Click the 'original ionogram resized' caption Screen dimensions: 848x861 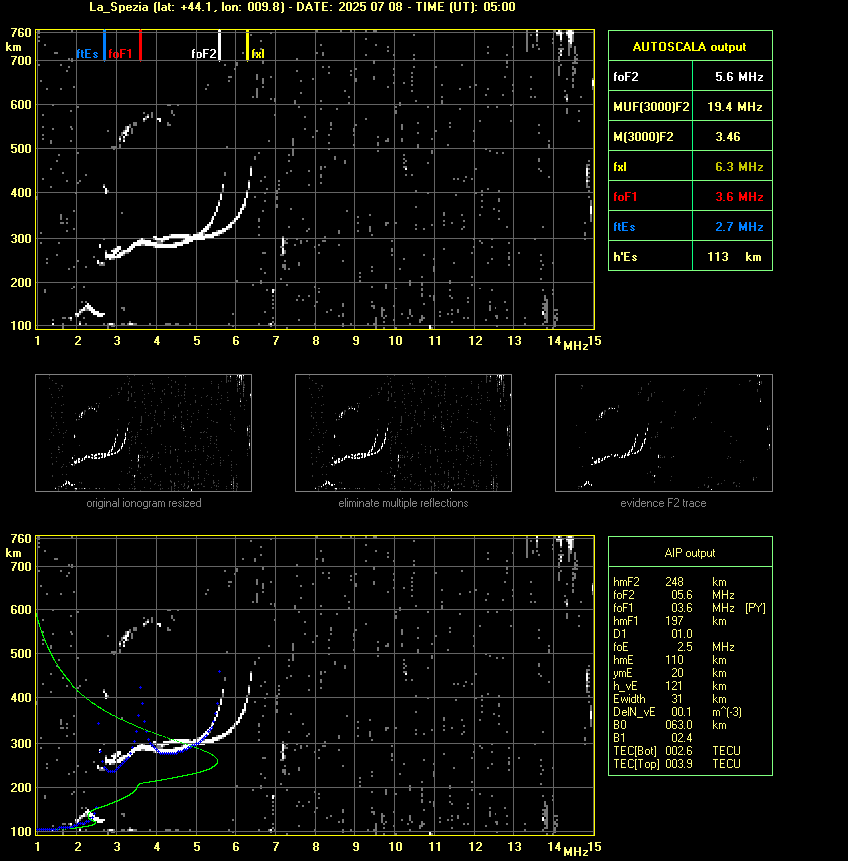click(x=144, y=503)
